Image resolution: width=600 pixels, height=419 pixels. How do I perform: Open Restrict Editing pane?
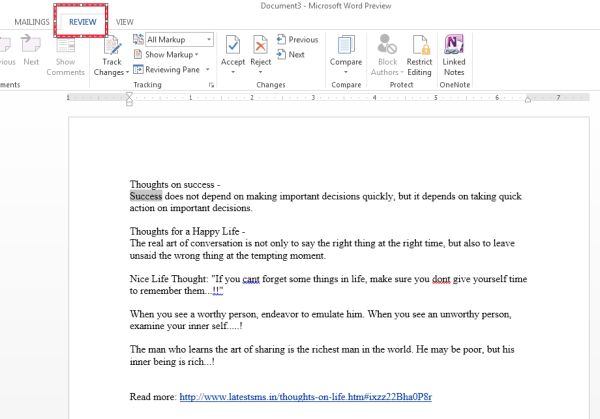click(419, 55)
